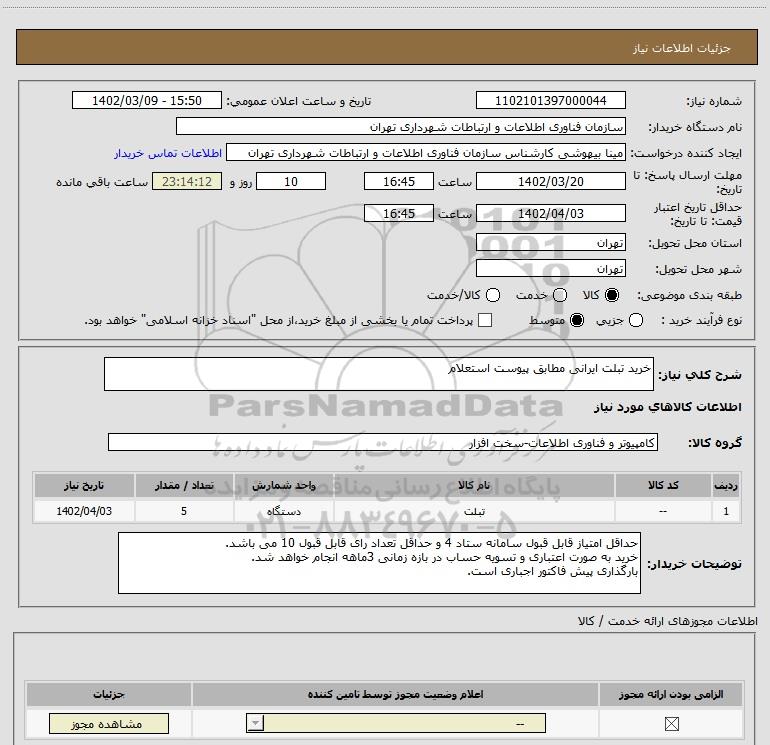Image resolution: width=770 pixels, height=745 pixels.
Task: Toggle the mandatory permit checkbox
Action: coord(671,724)
